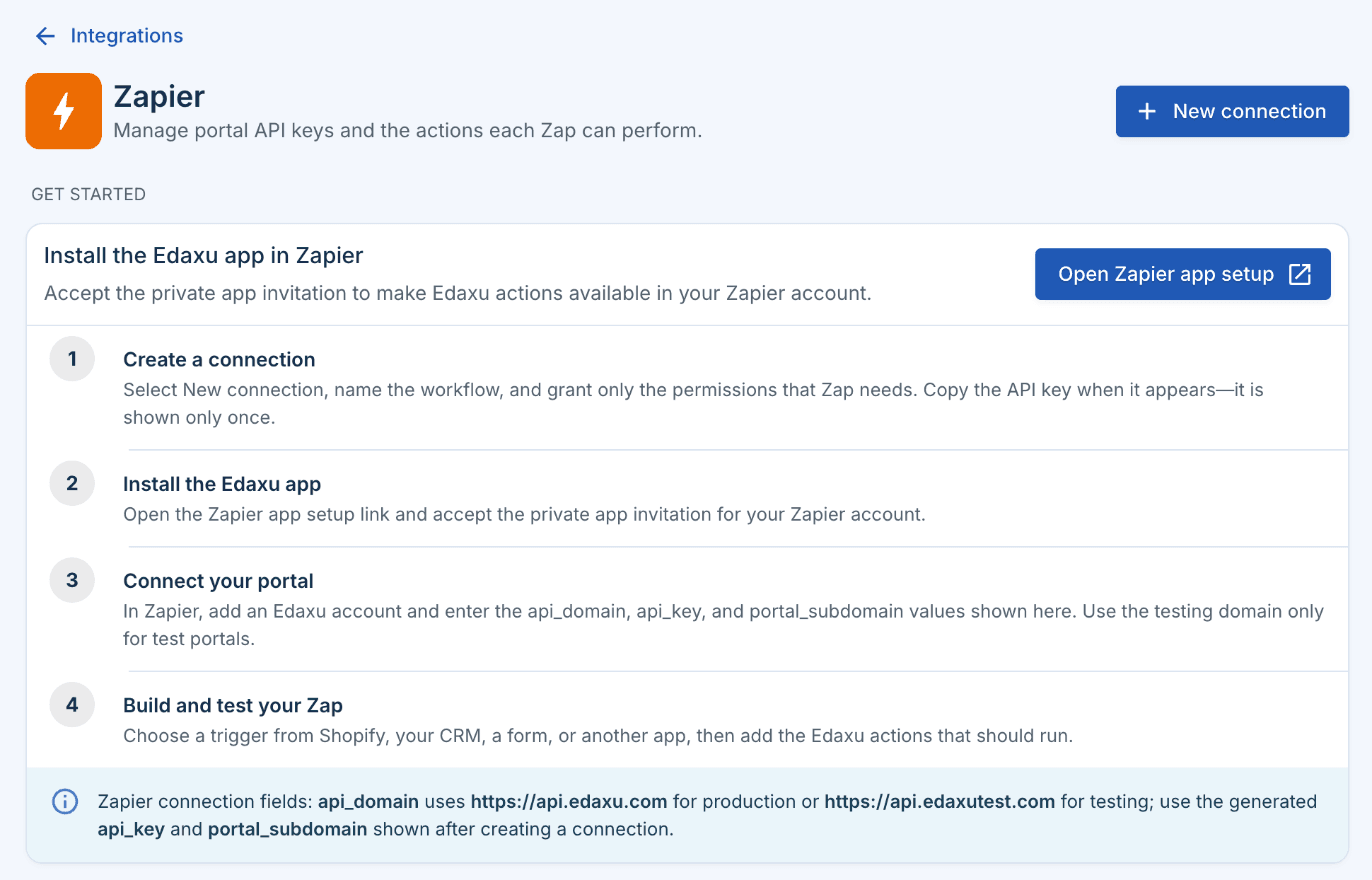Click the orange Zapier lightning bolt logo
Viewport: 1372px width, 880px height.
pos(64,111)
